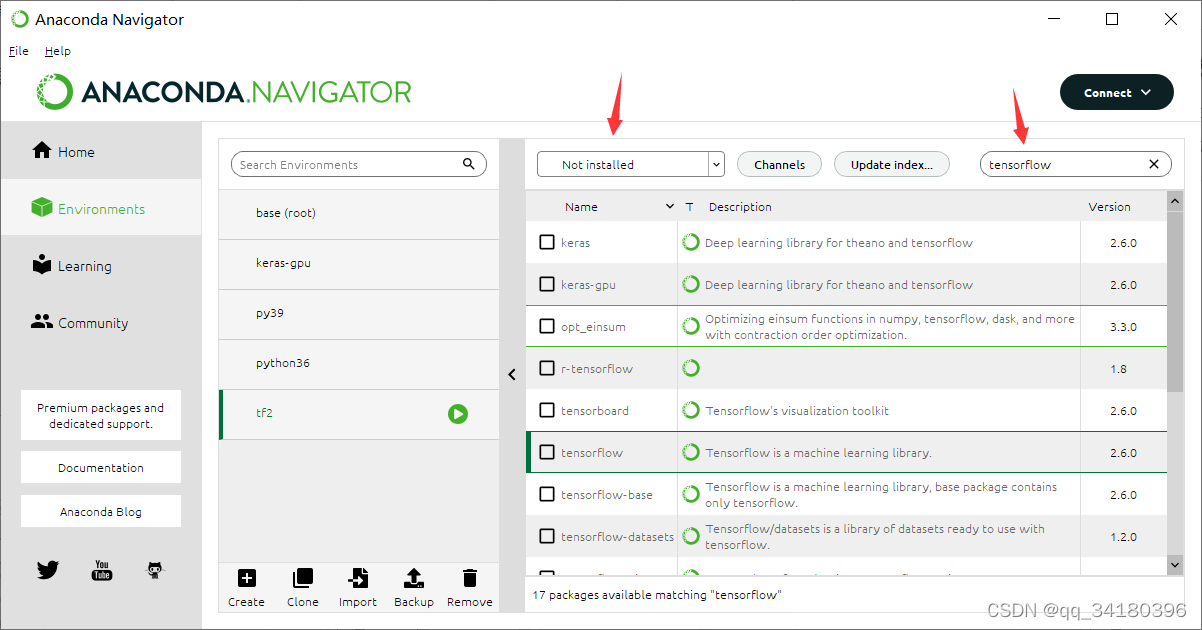Expand the Connect dropdown button
Screen dimensions: 1202x630
(1116, 93)
